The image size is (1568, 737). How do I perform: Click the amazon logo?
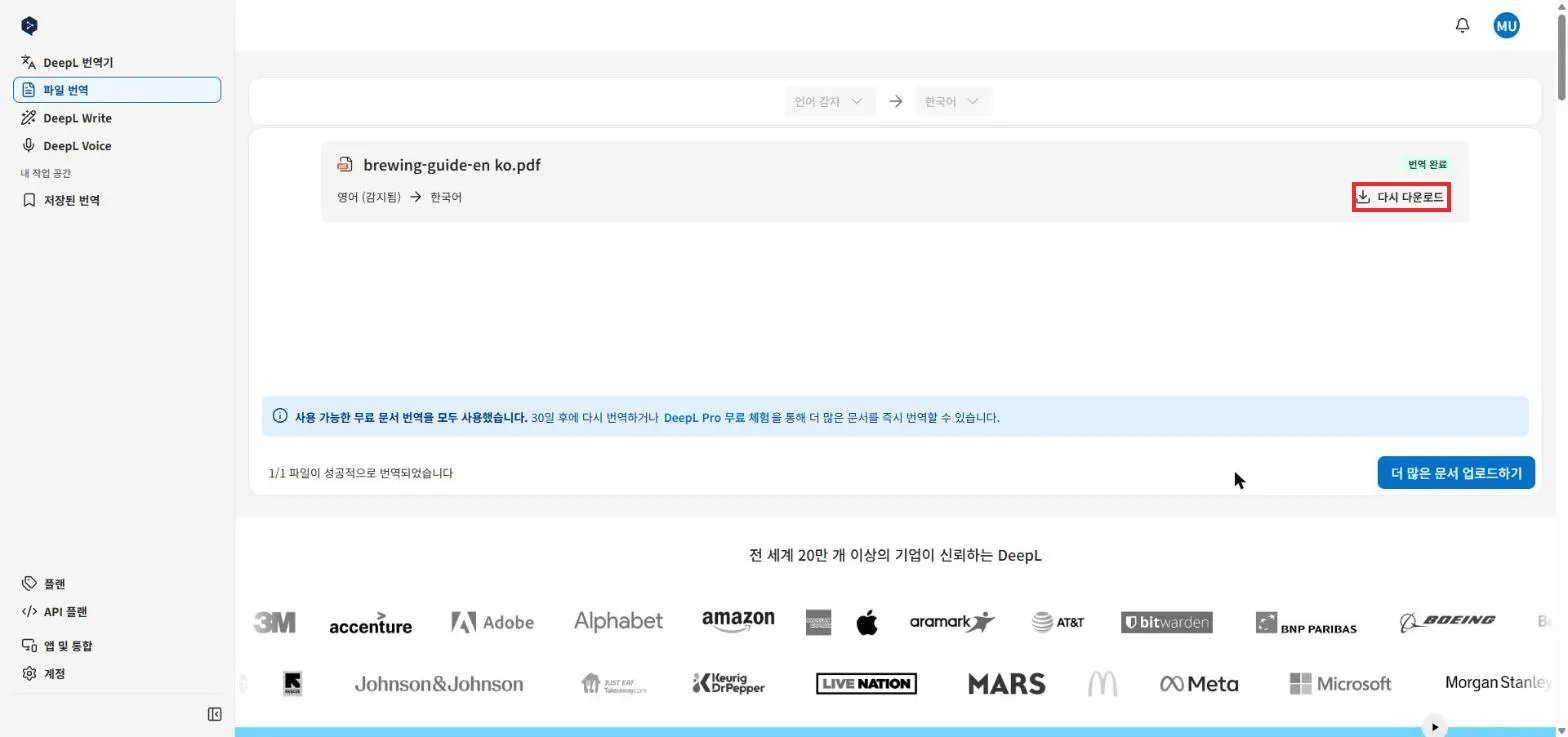click(738, 621)
